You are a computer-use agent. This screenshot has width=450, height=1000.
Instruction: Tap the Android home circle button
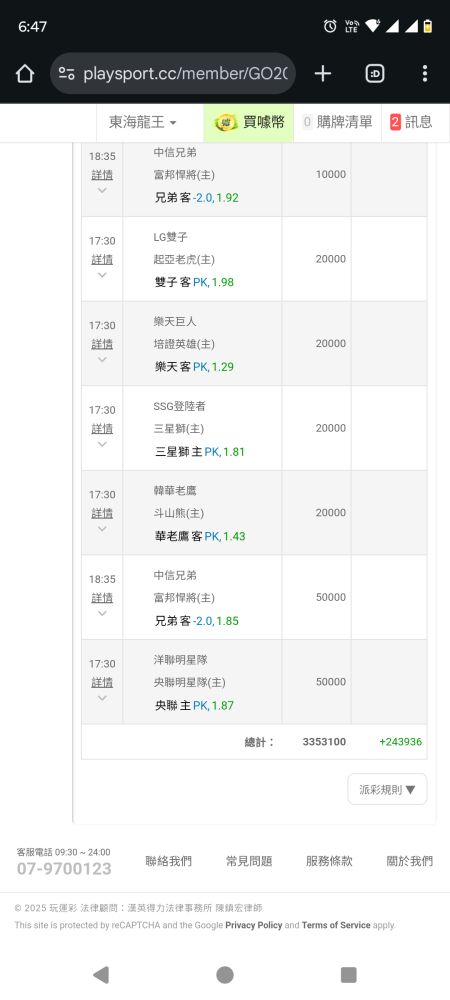(225, 974)
